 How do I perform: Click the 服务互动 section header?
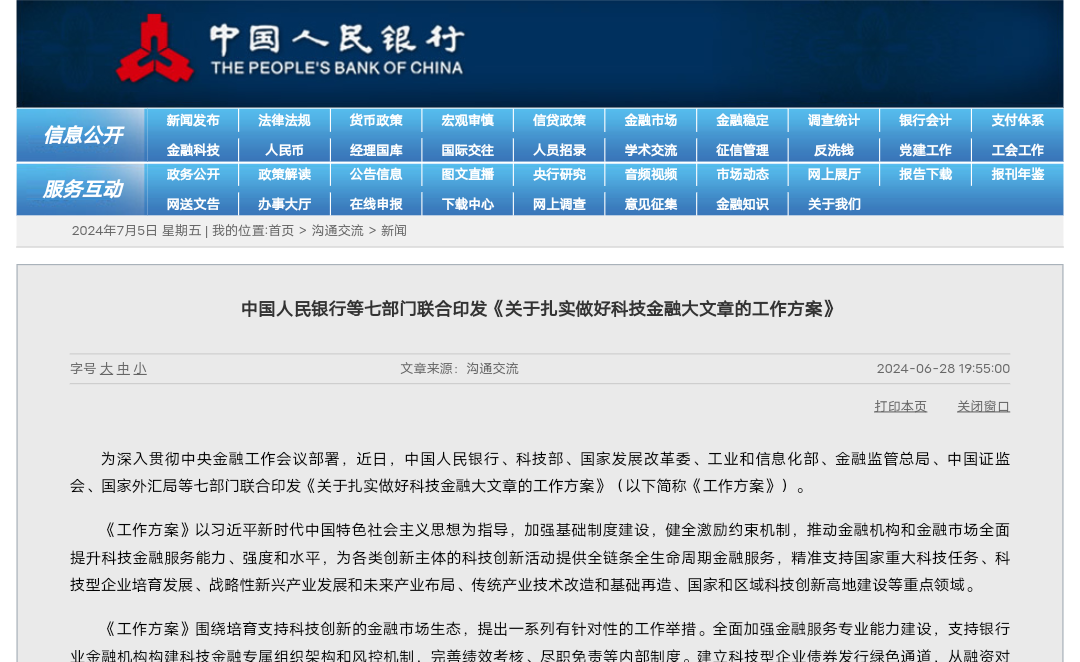click(x=82, y=189)
